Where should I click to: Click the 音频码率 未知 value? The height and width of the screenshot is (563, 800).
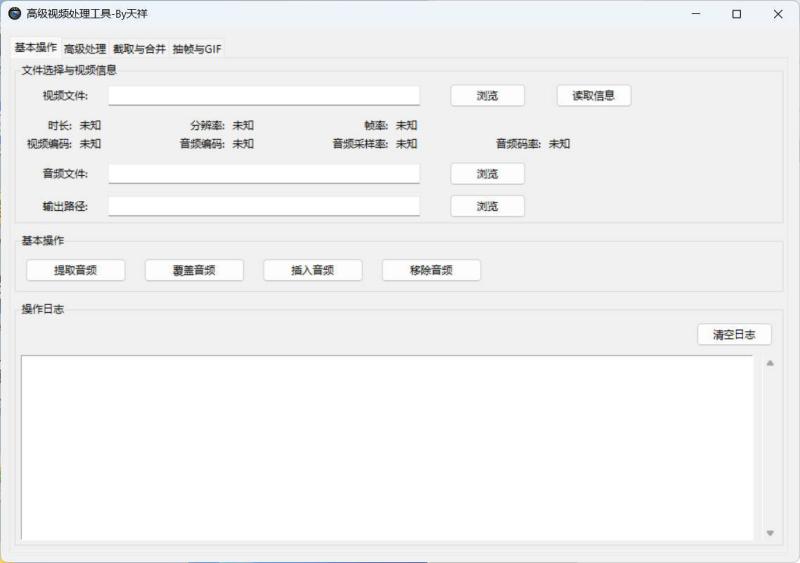coord(559,144)
